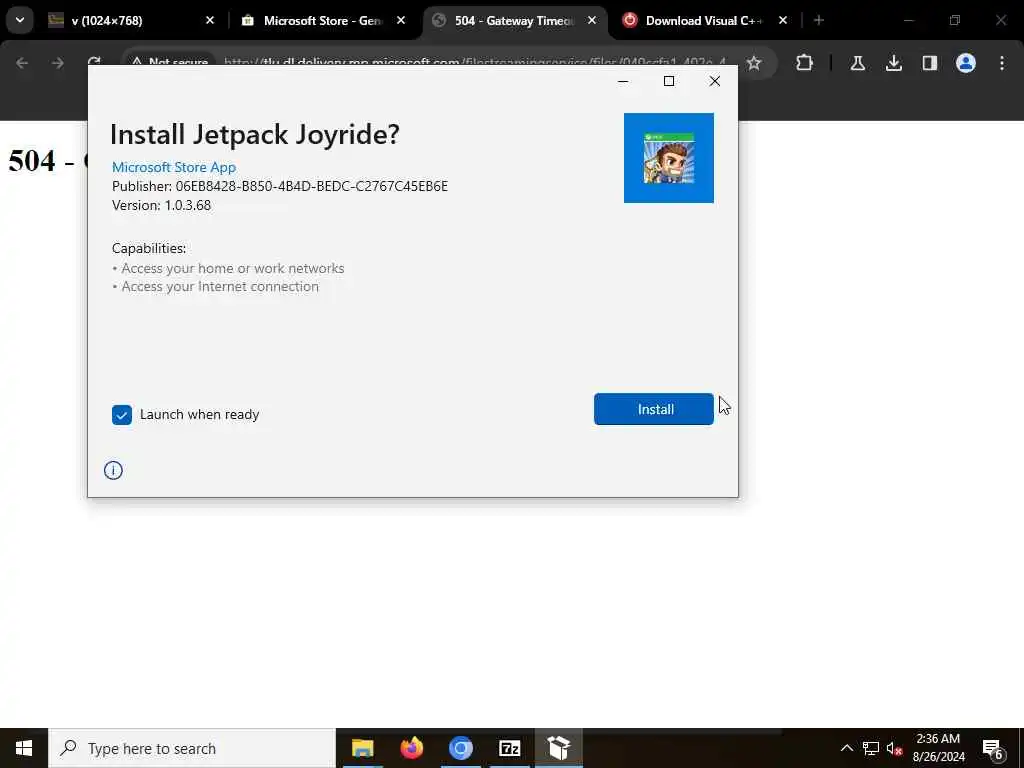1024x768 pixels.
Task: Go forward in Chrome
Action: 57,63
